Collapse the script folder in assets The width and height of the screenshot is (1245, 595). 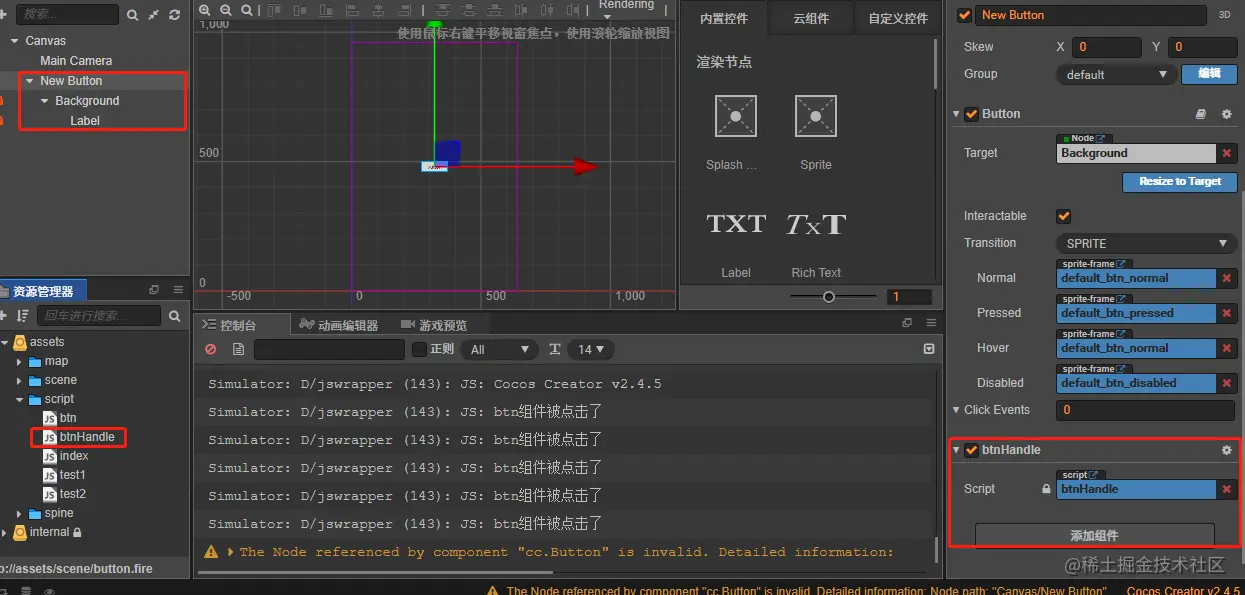tap(19, 399)
